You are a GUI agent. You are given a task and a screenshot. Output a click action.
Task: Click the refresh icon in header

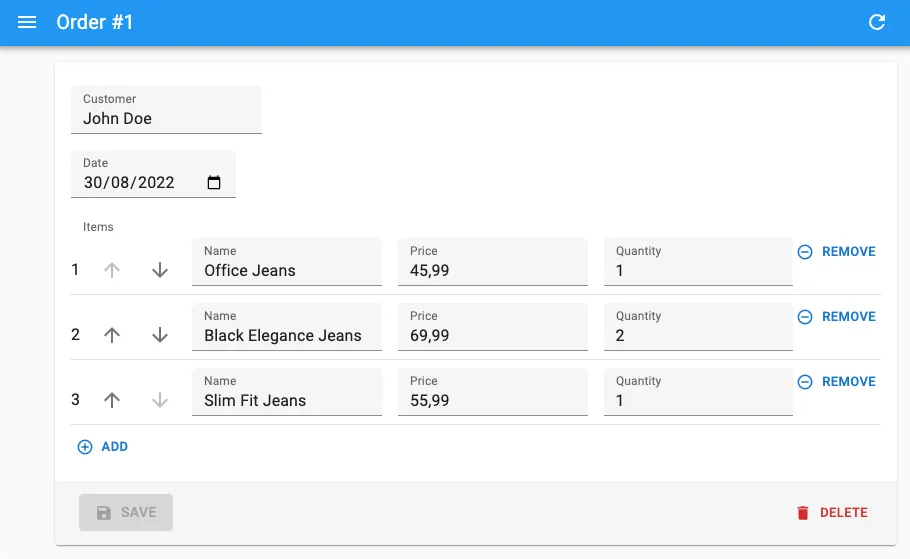click(x=877, y=22)
